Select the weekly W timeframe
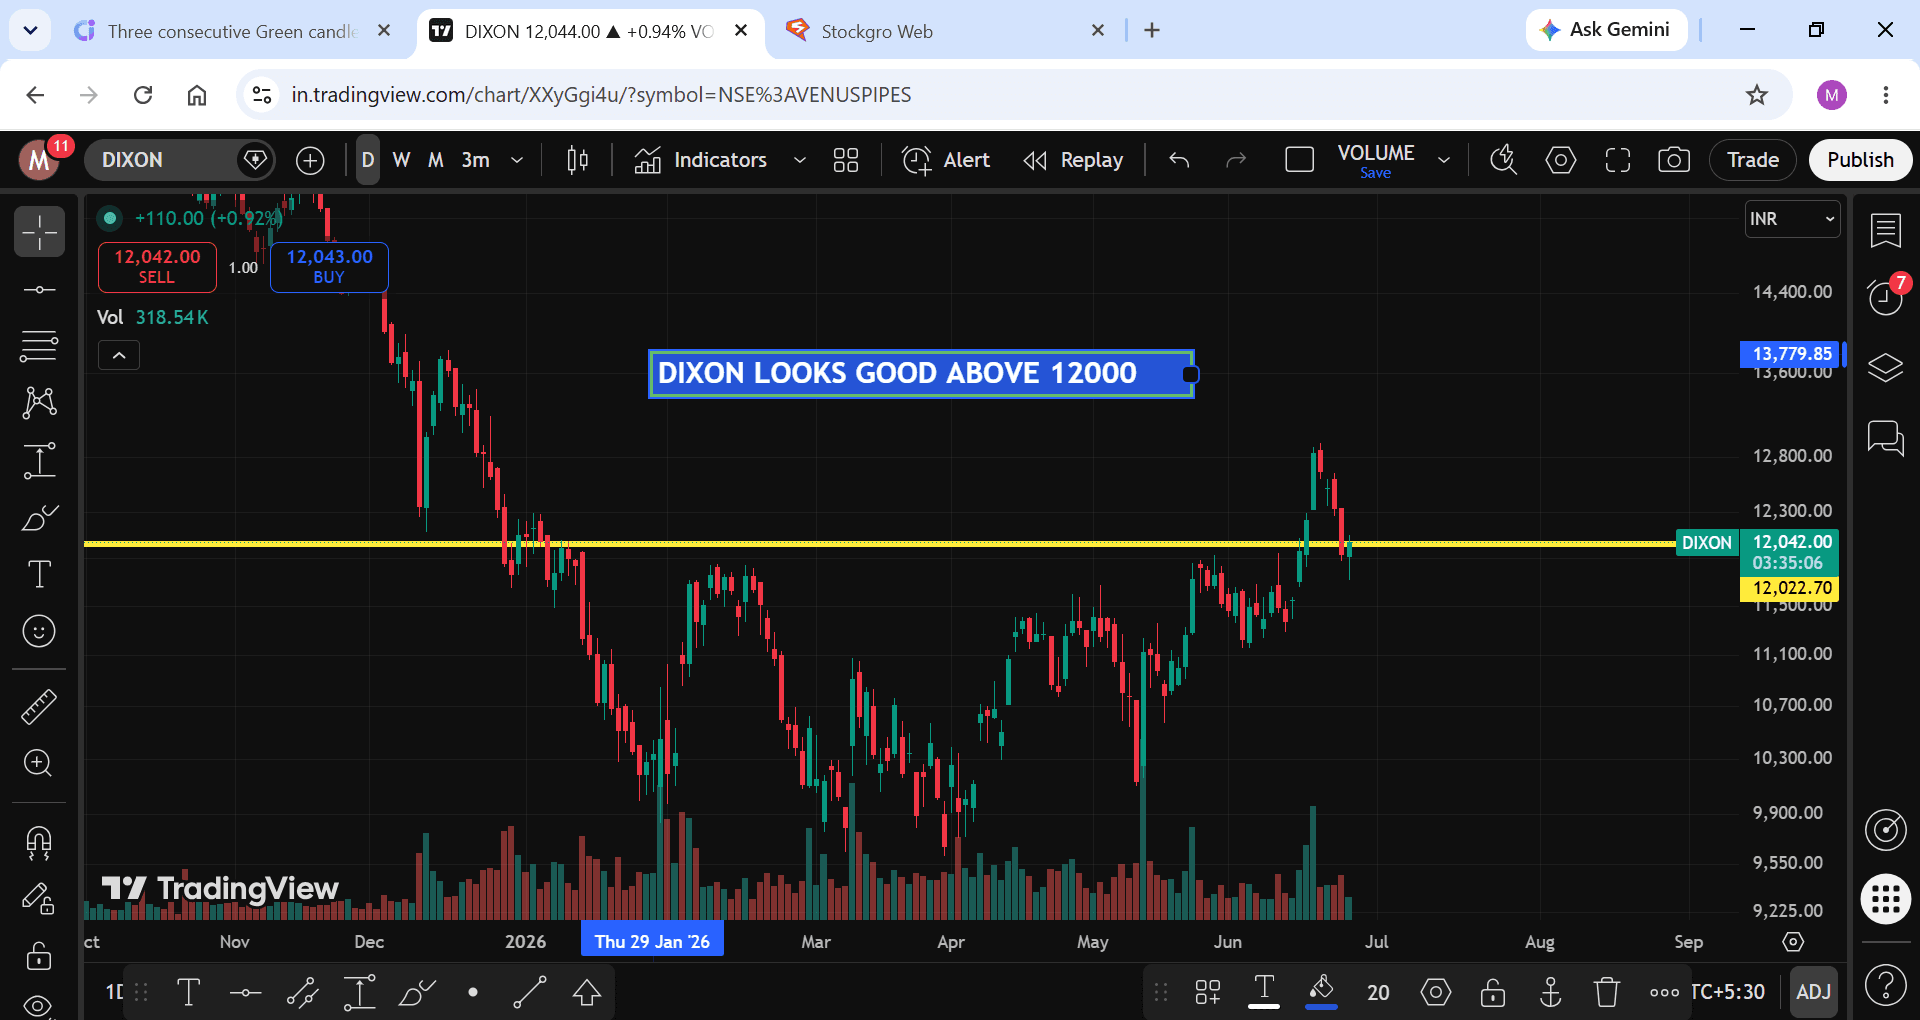1920x1020 pixels. [401, 160]
